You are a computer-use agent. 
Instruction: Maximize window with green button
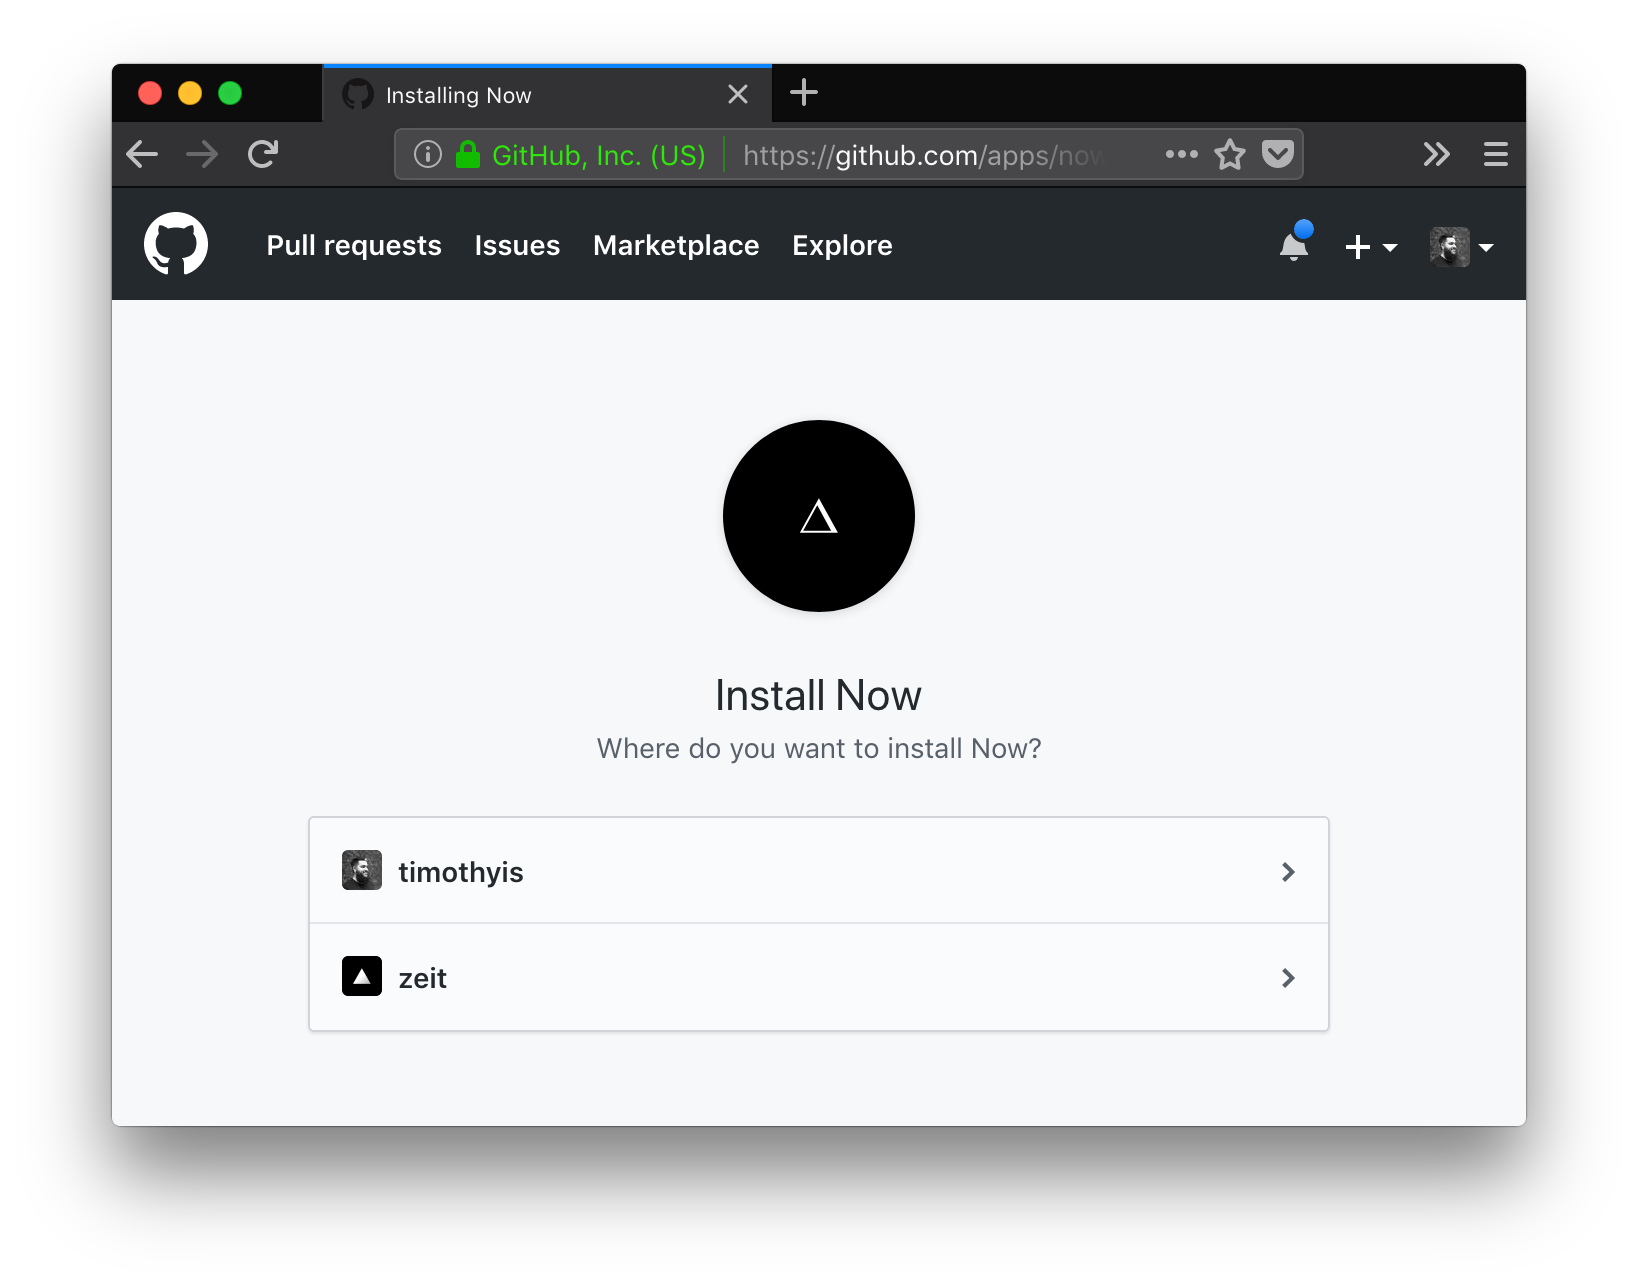point(230,93)
